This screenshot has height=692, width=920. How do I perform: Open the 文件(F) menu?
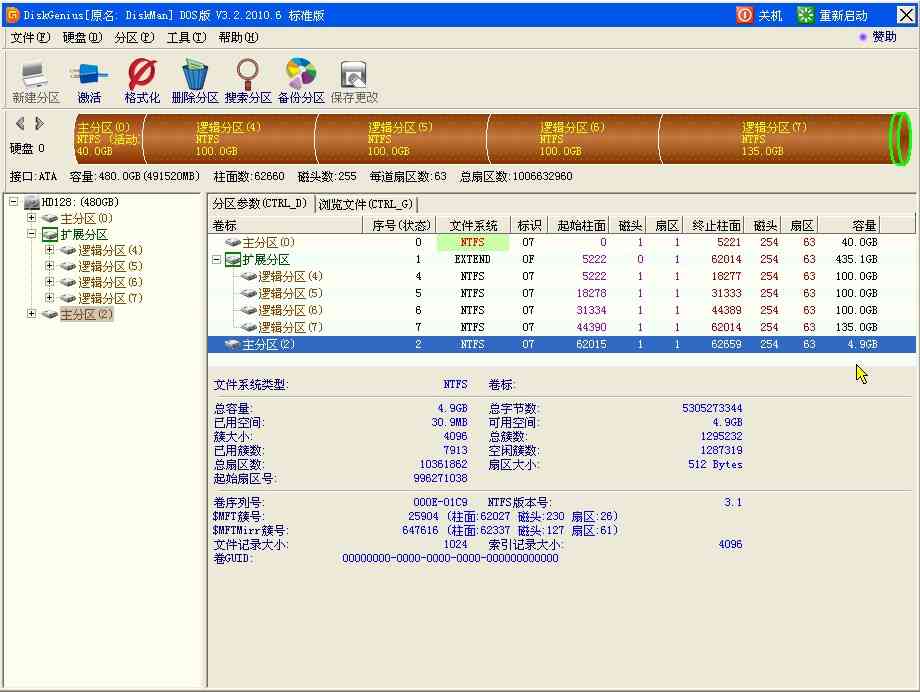coord(31,38)
